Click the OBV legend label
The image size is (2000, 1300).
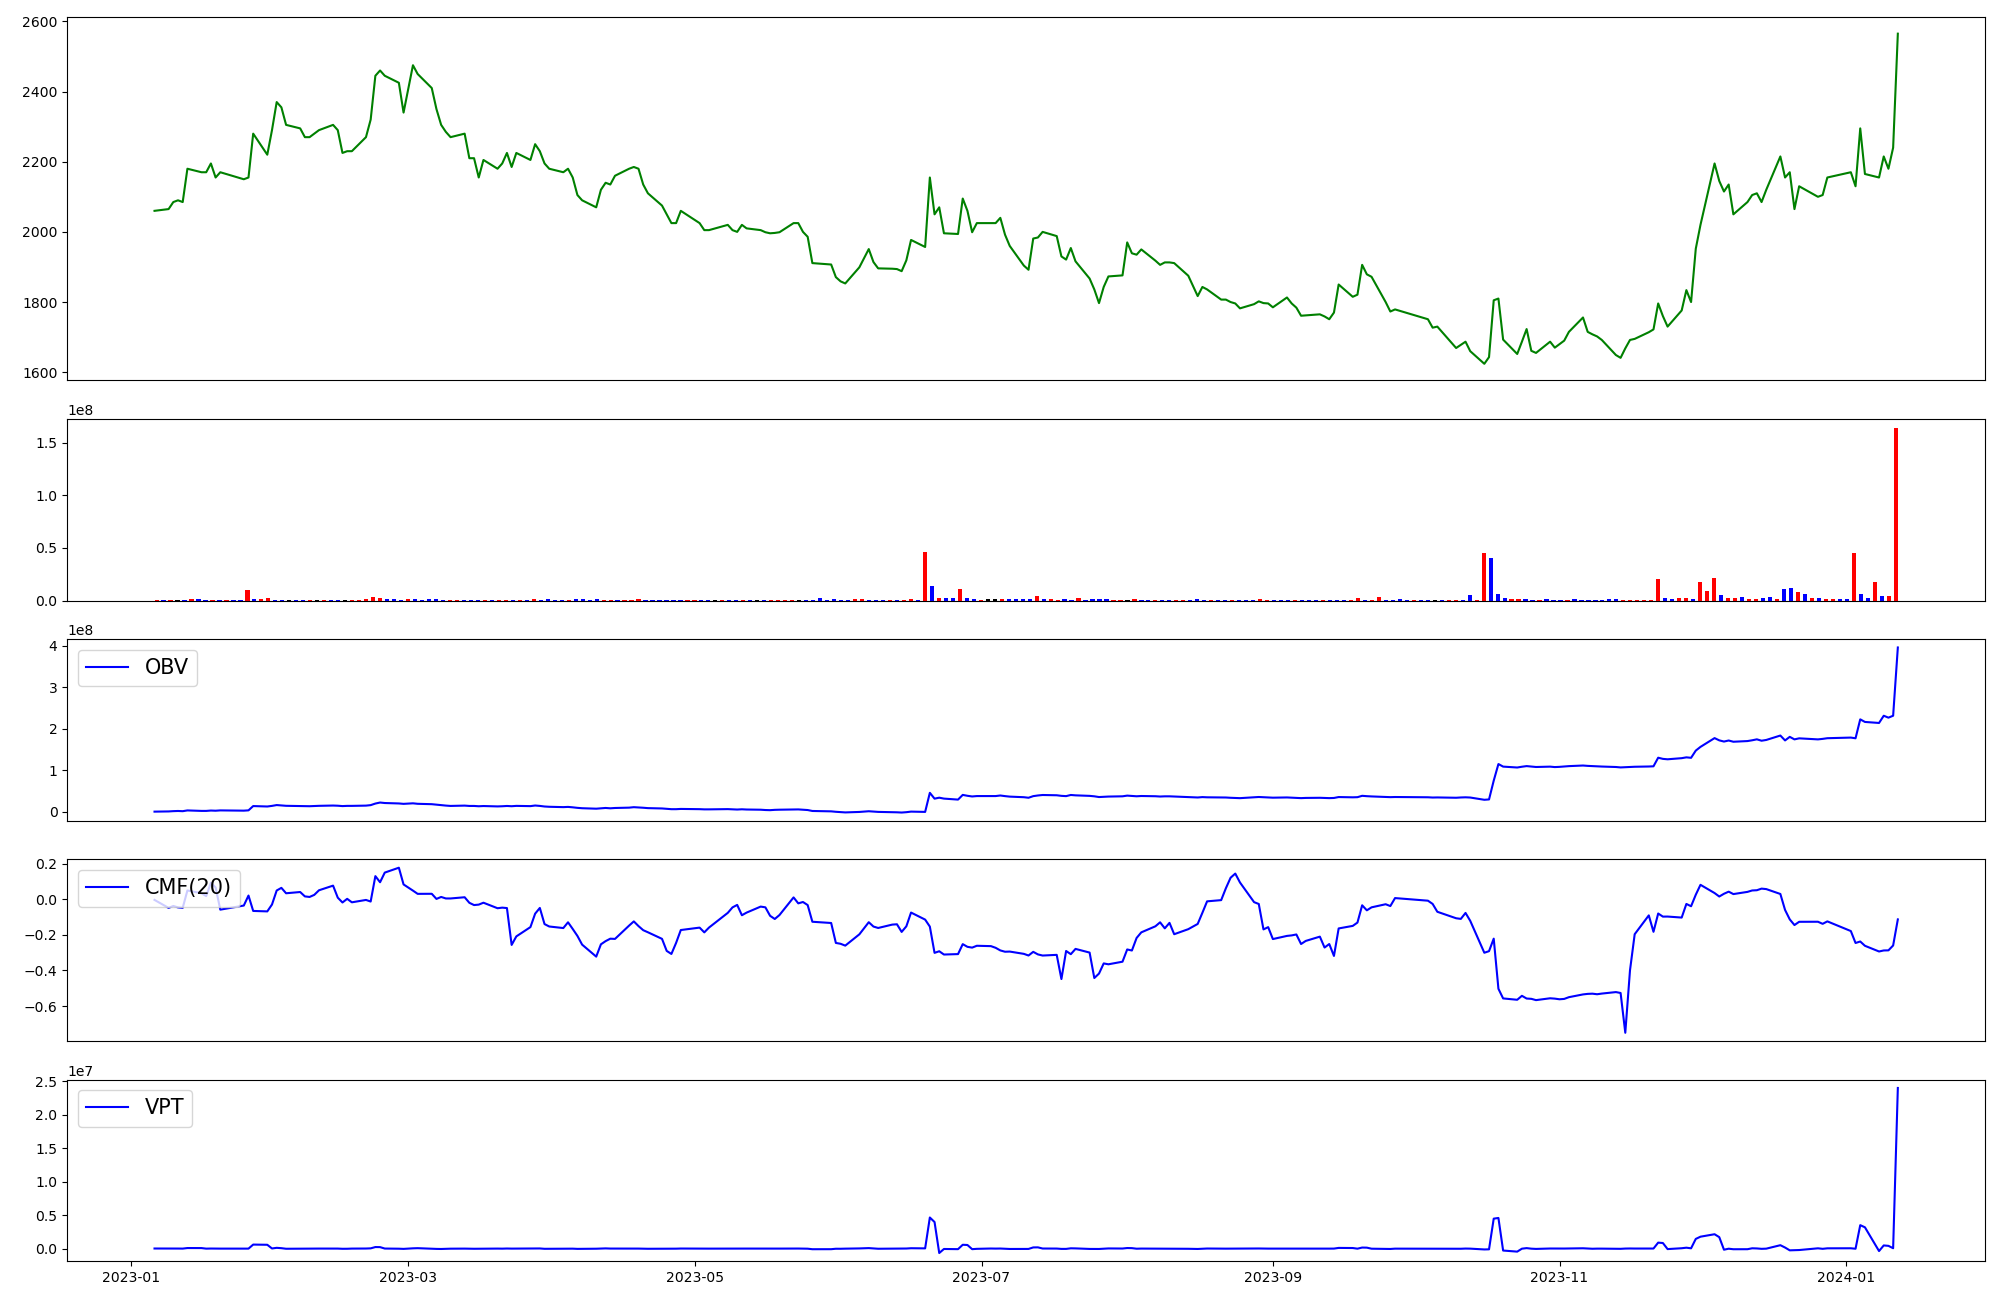coord(166,667)
